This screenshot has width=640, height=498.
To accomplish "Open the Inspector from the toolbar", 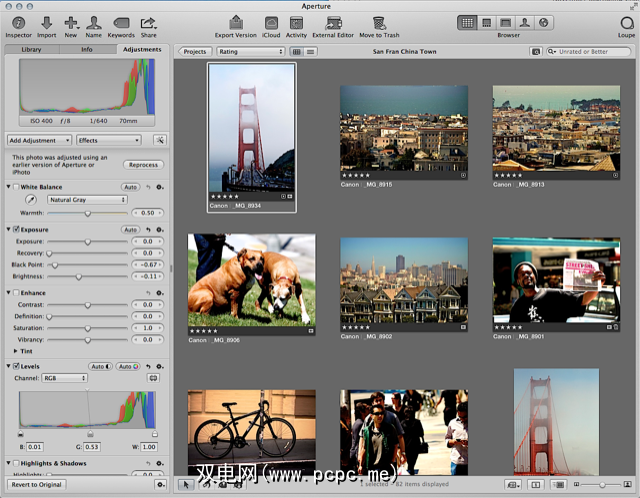I will pyautogui.click(x=19, y=22).
